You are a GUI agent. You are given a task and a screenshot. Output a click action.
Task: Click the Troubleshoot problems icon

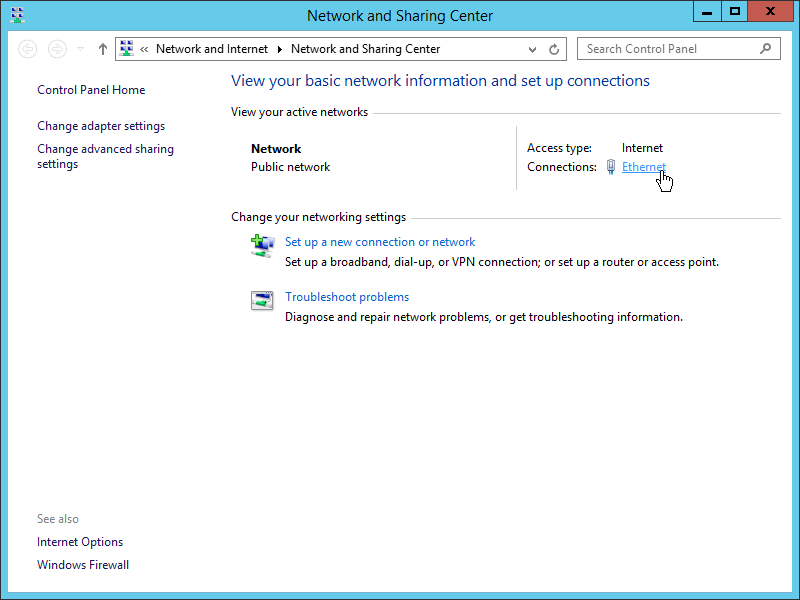tap(262, 301)
